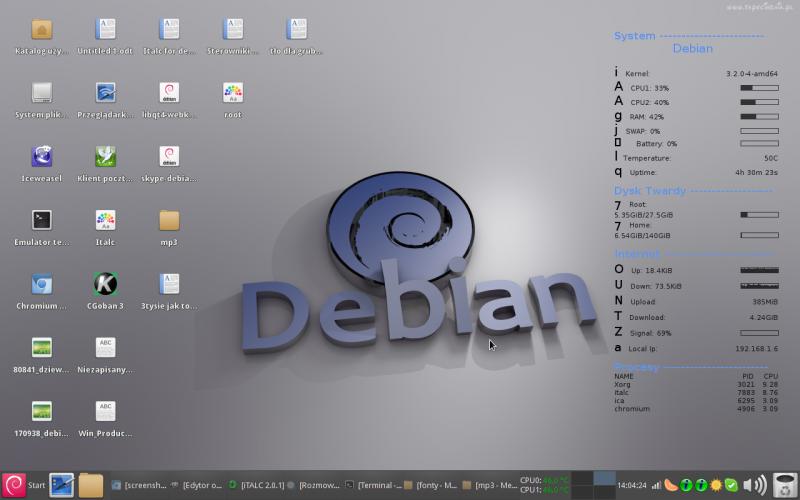Screen dimensions: 800x500
Task: Open the mp3 folder on the desktop
Action: (x=169, y=220)
